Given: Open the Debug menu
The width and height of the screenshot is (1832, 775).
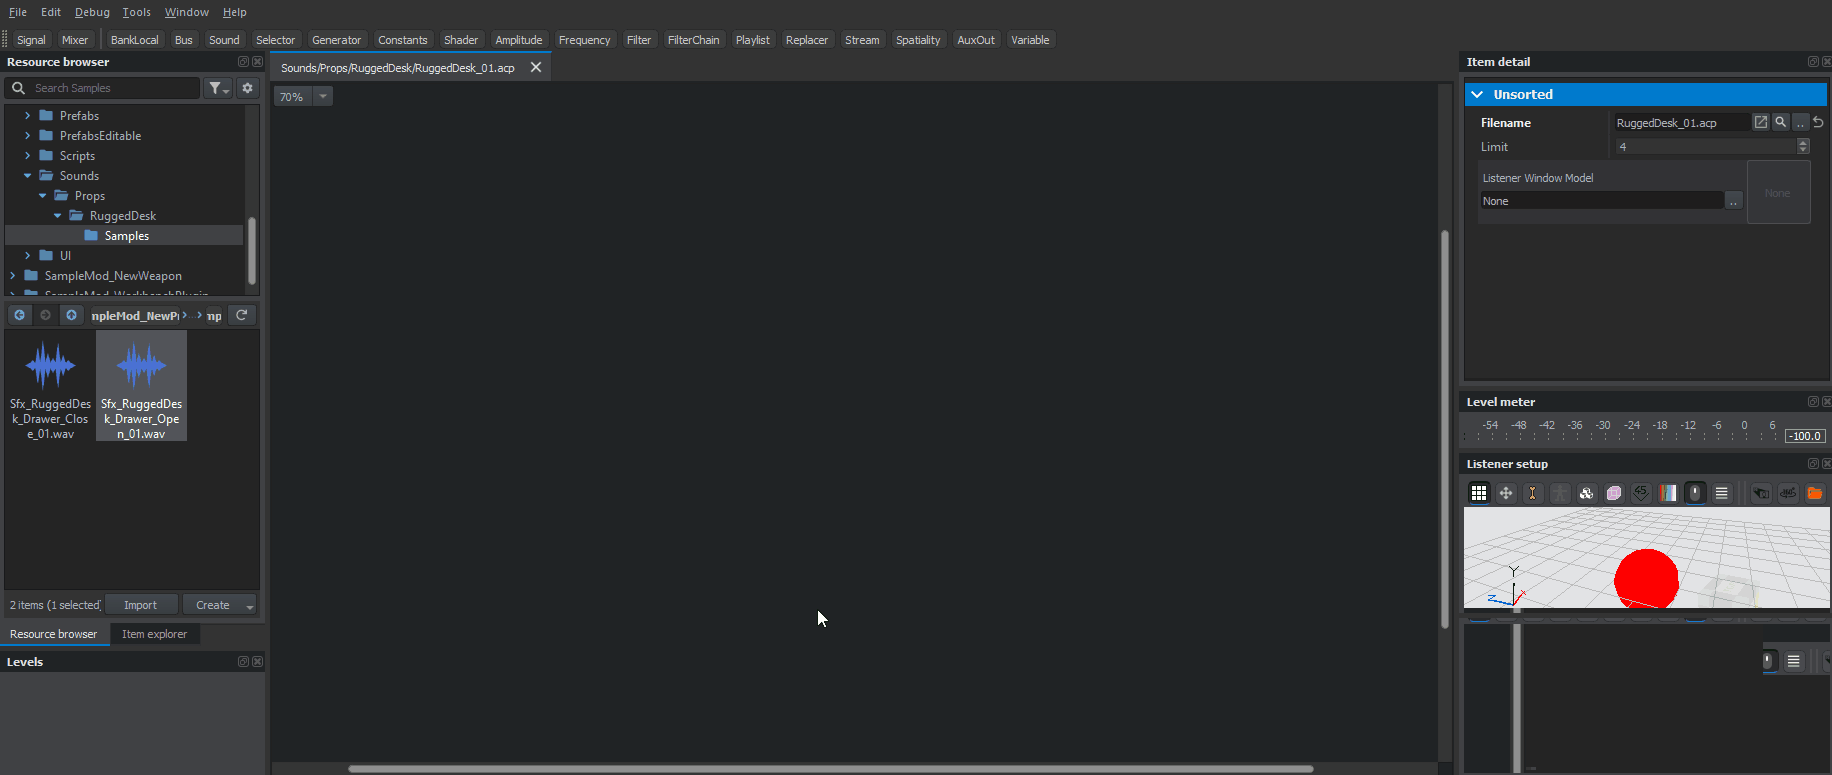Looking at the screenshot, I should (92, 12).
